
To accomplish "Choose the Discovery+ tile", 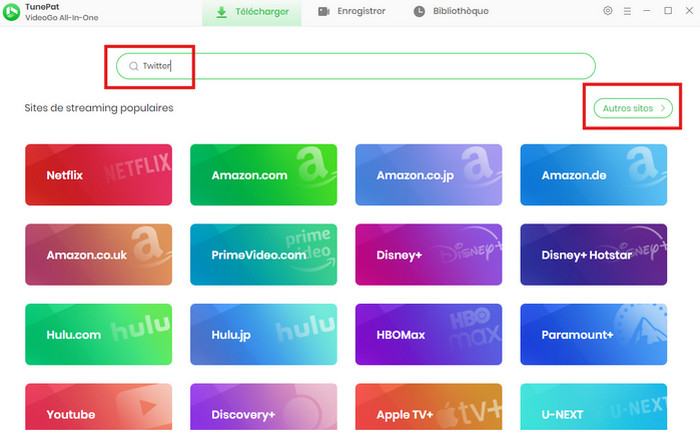I will point(263,407).
